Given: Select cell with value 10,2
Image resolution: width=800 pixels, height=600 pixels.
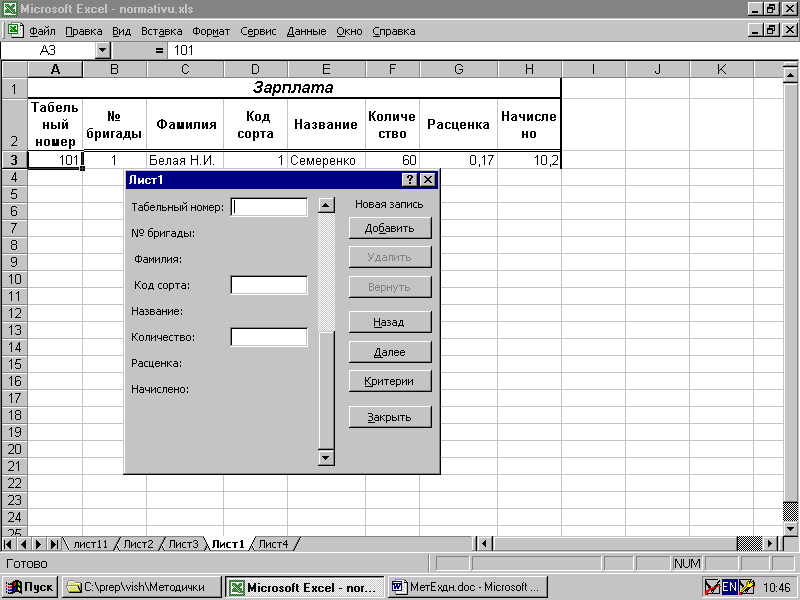Looking at the screenshot, I should 529,160.
